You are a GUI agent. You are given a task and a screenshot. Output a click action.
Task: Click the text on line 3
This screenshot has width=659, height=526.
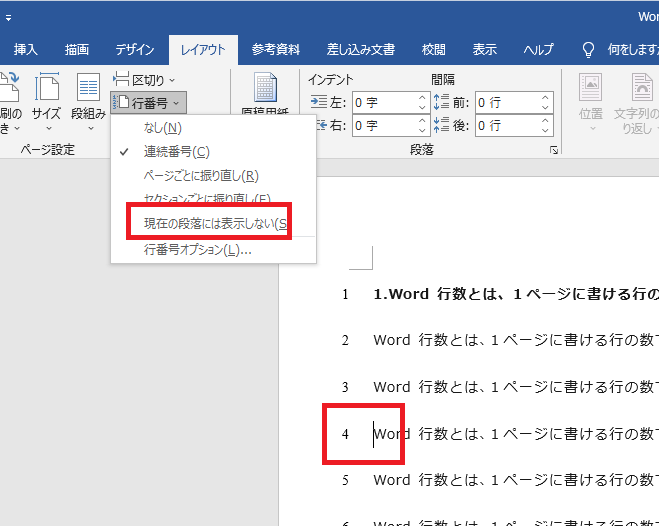click(x=516, y=387)
